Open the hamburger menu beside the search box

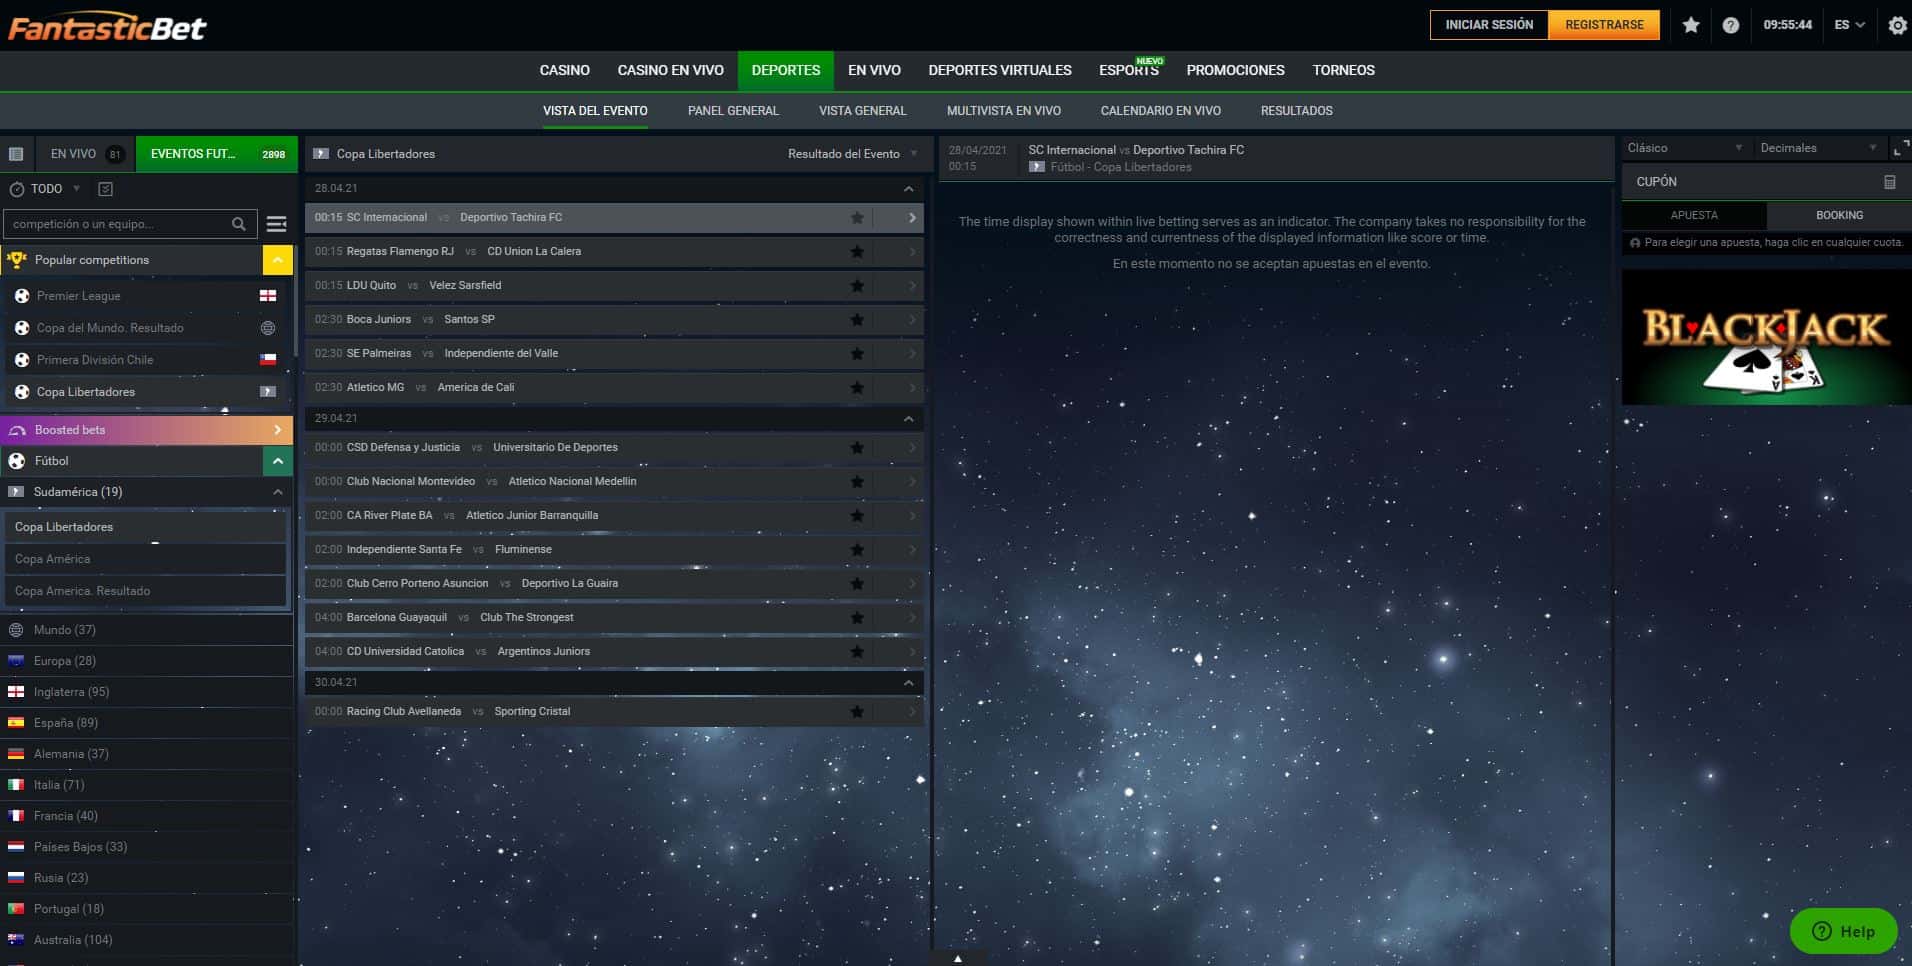click(277, 224)
